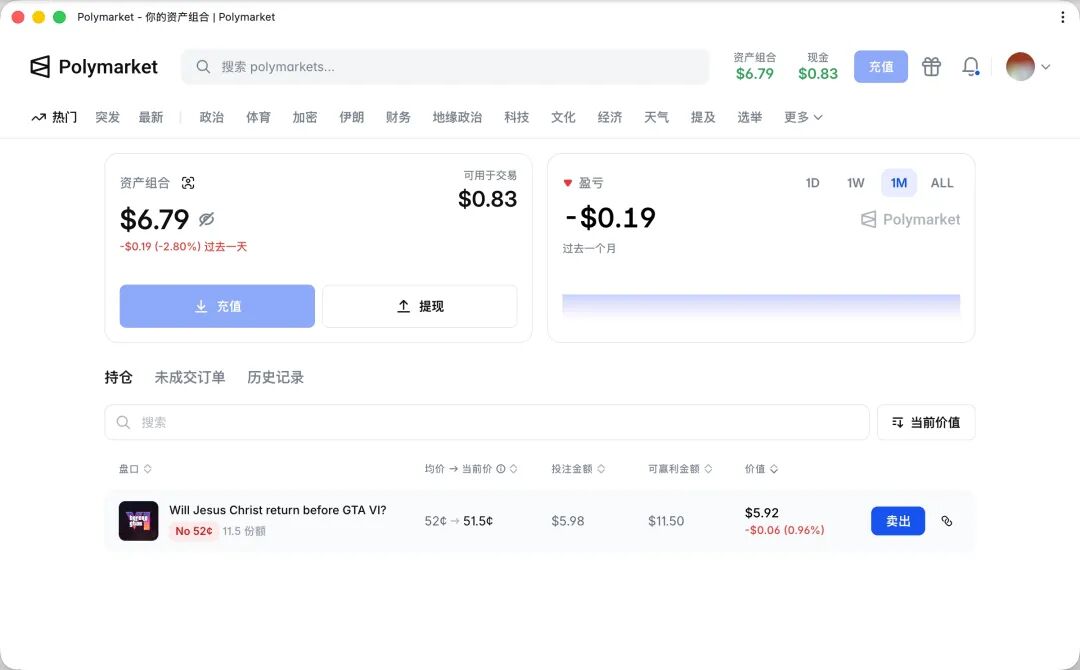1080x670 pixels.
Task: Switch to the 未成交订单 tab
Action: pos(189,377)
